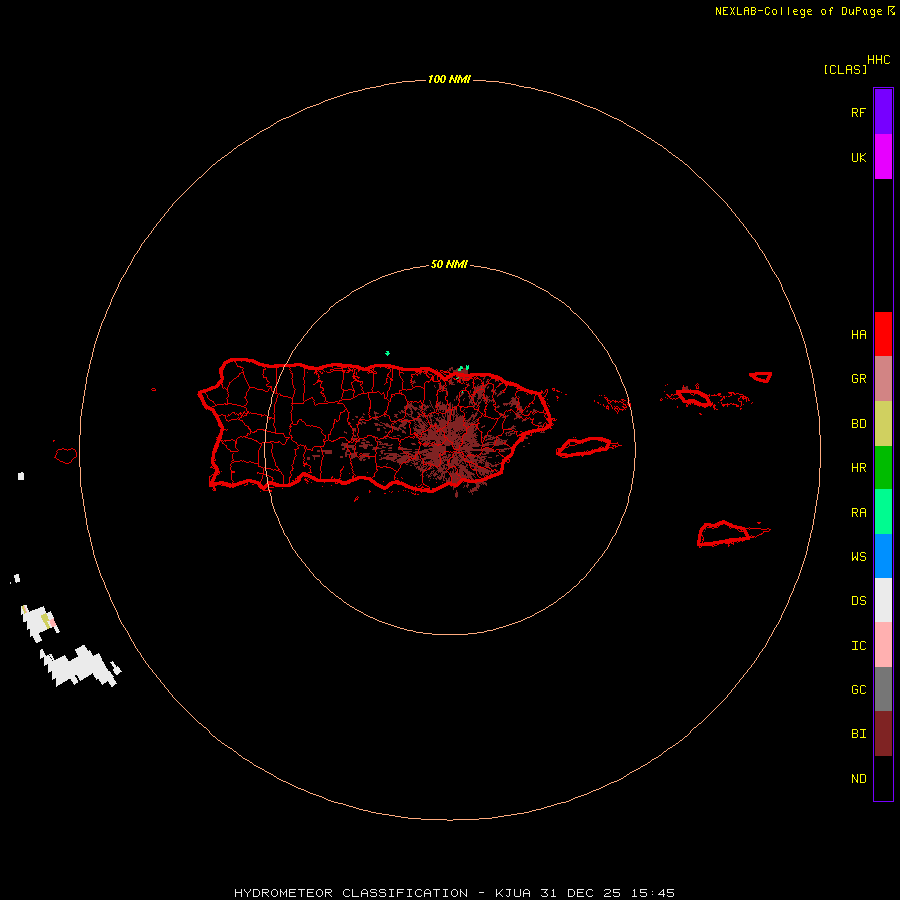Click the biological echo cluster over Puerto Rico
This screenshot has height=900, width=900.
[448, 441]
